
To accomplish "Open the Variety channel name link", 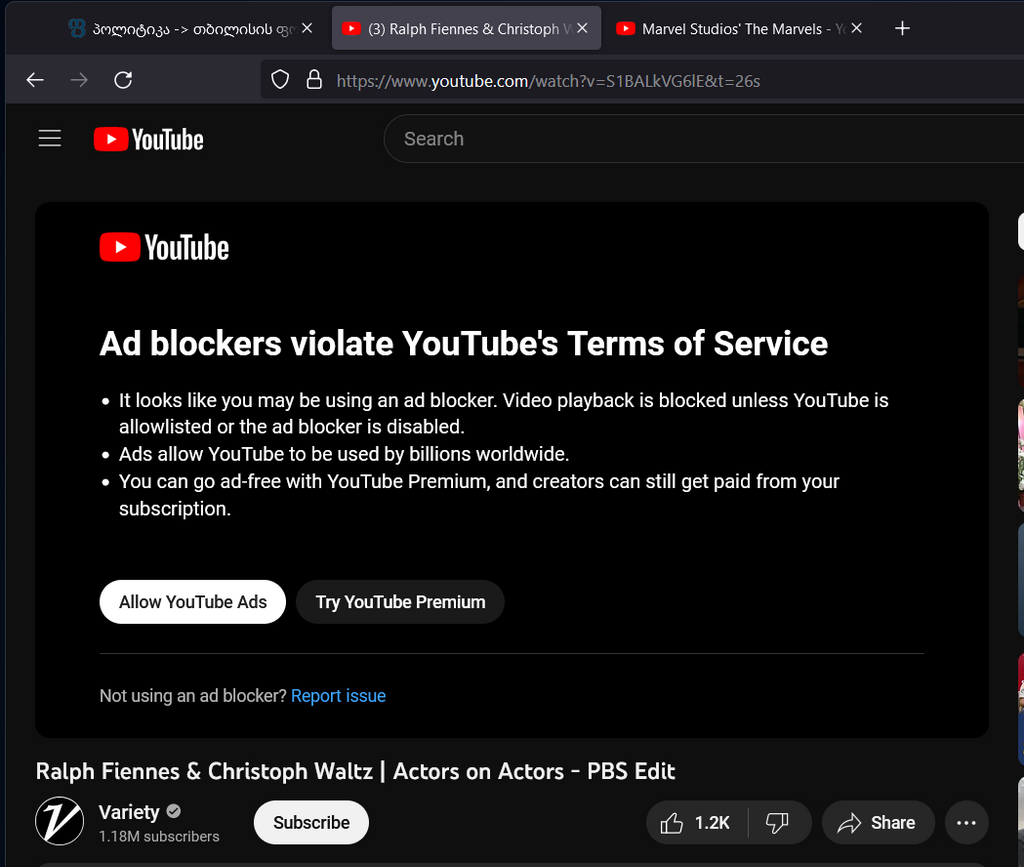I will tap(129, 812).
